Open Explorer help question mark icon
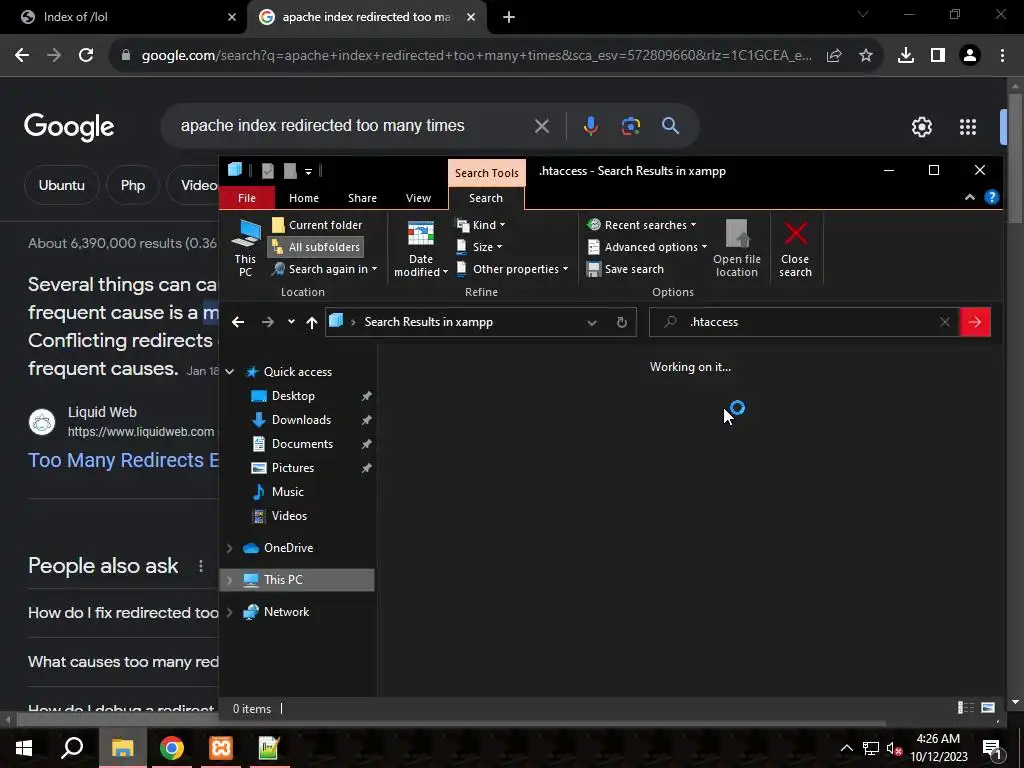Image resolution: width=1024 pixels, height=768 pixels. coord(991,197)
